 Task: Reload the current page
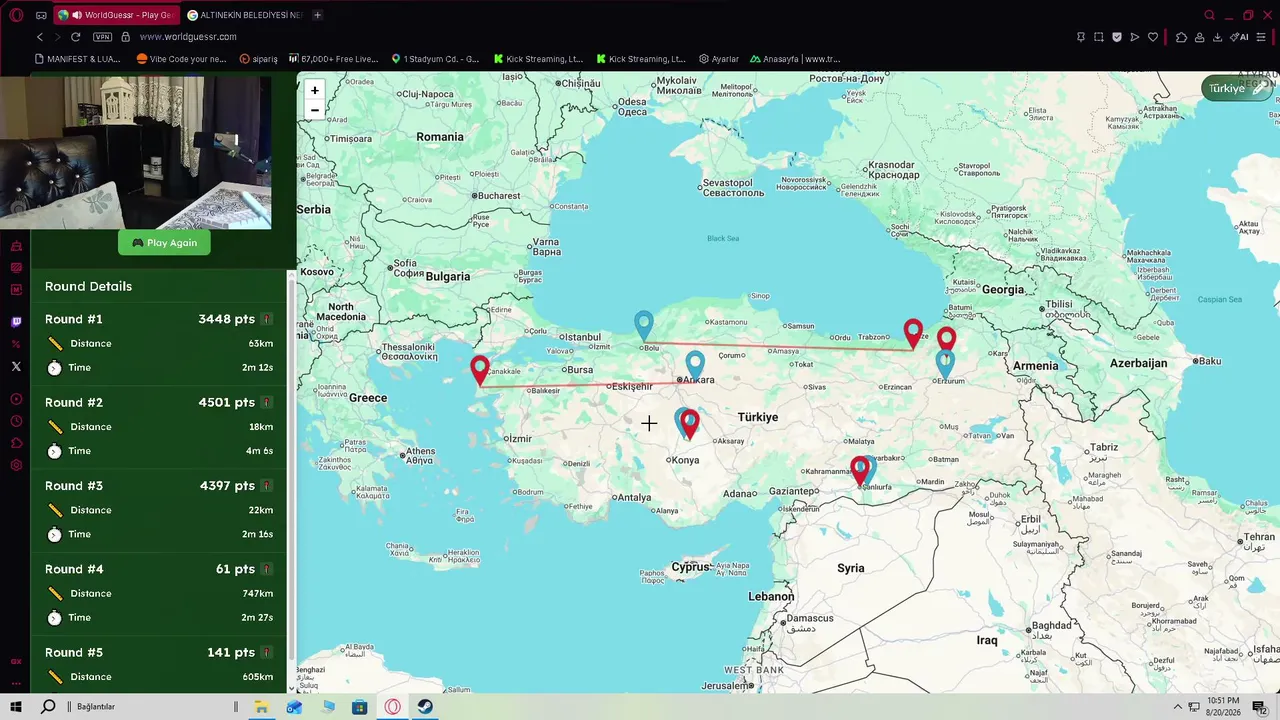(x=76, y=37)
